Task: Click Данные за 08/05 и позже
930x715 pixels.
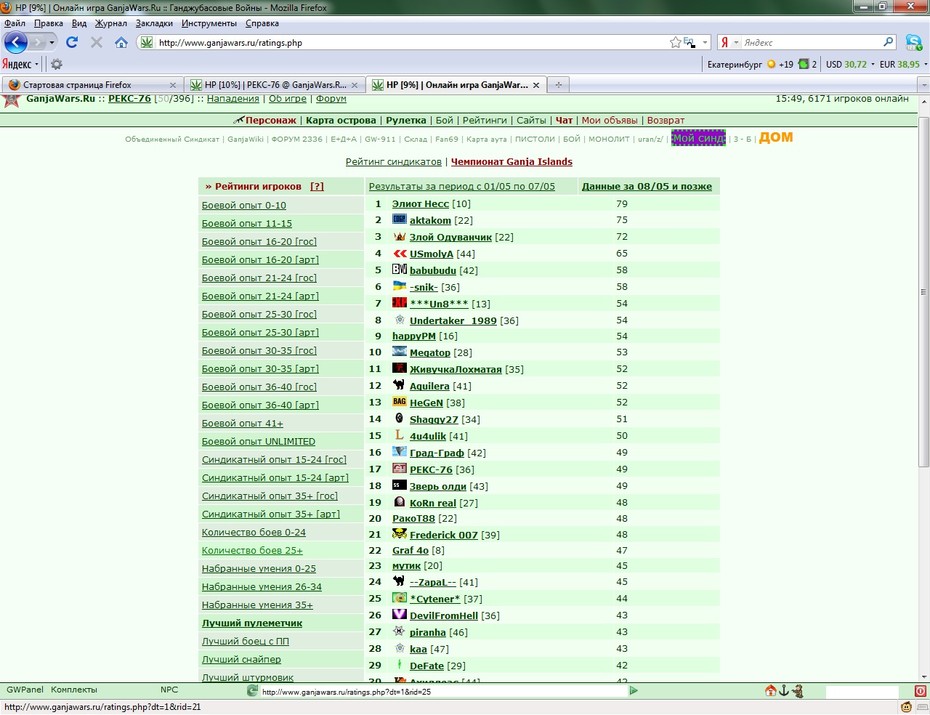Action: point(646,186)
